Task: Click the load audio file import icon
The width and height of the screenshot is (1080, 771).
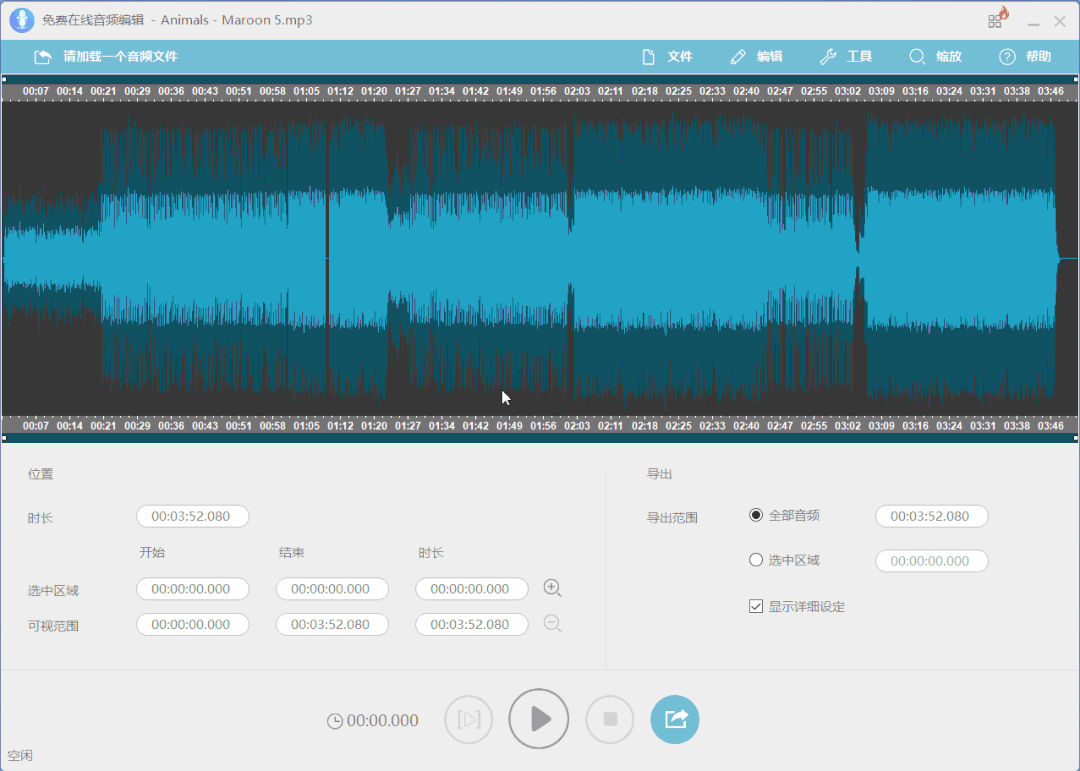Action: (x=43, y=56)
